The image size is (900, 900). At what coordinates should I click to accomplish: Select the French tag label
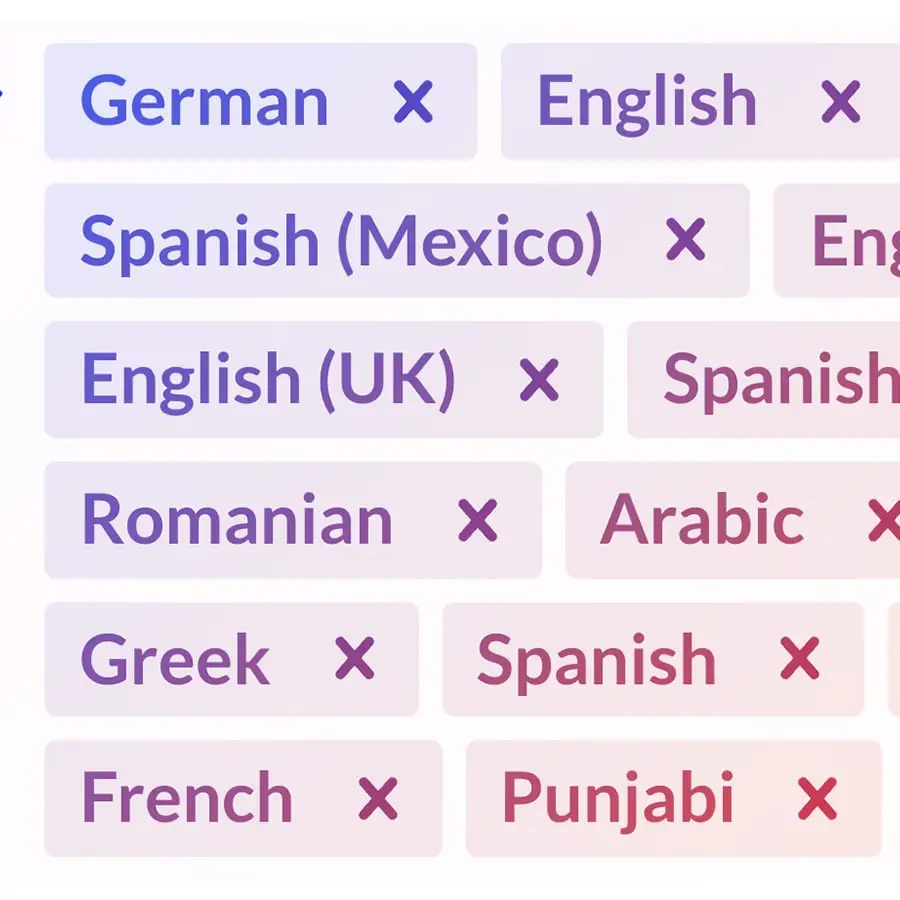187,798
